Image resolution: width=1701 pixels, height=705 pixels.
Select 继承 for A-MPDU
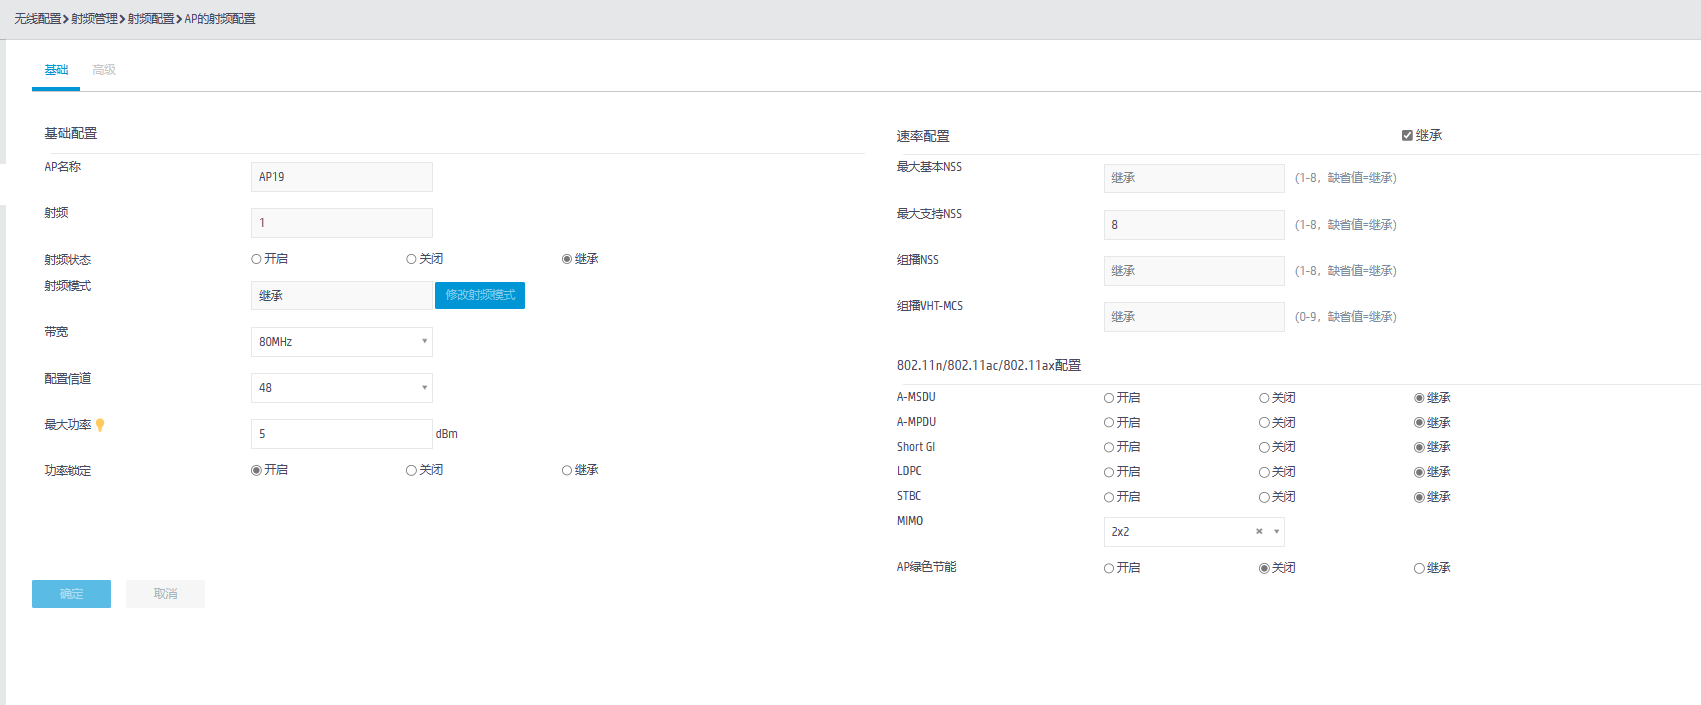point(1419,423)
